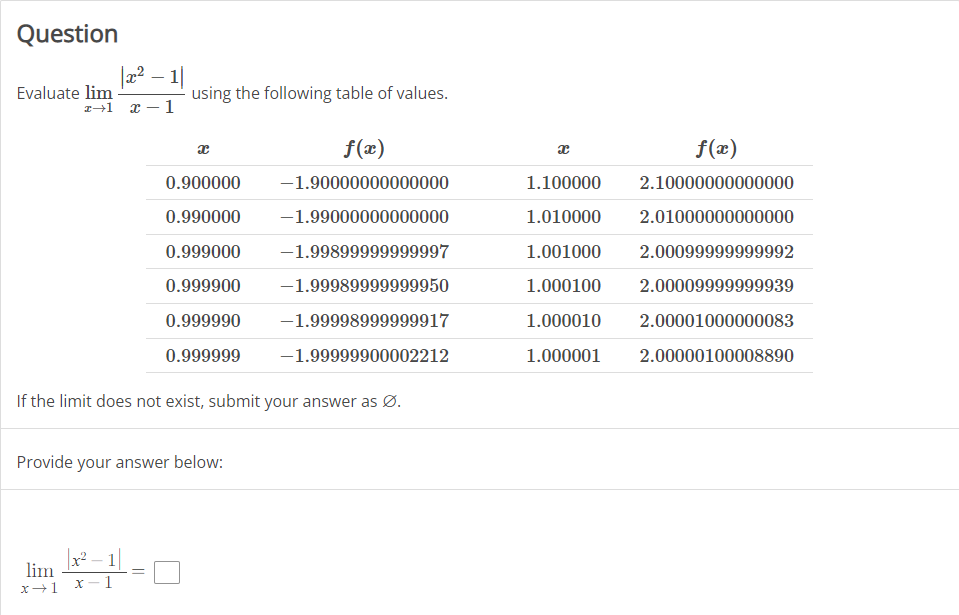Click the answer input box
This screenshot has height=615, width=959.
167,572
